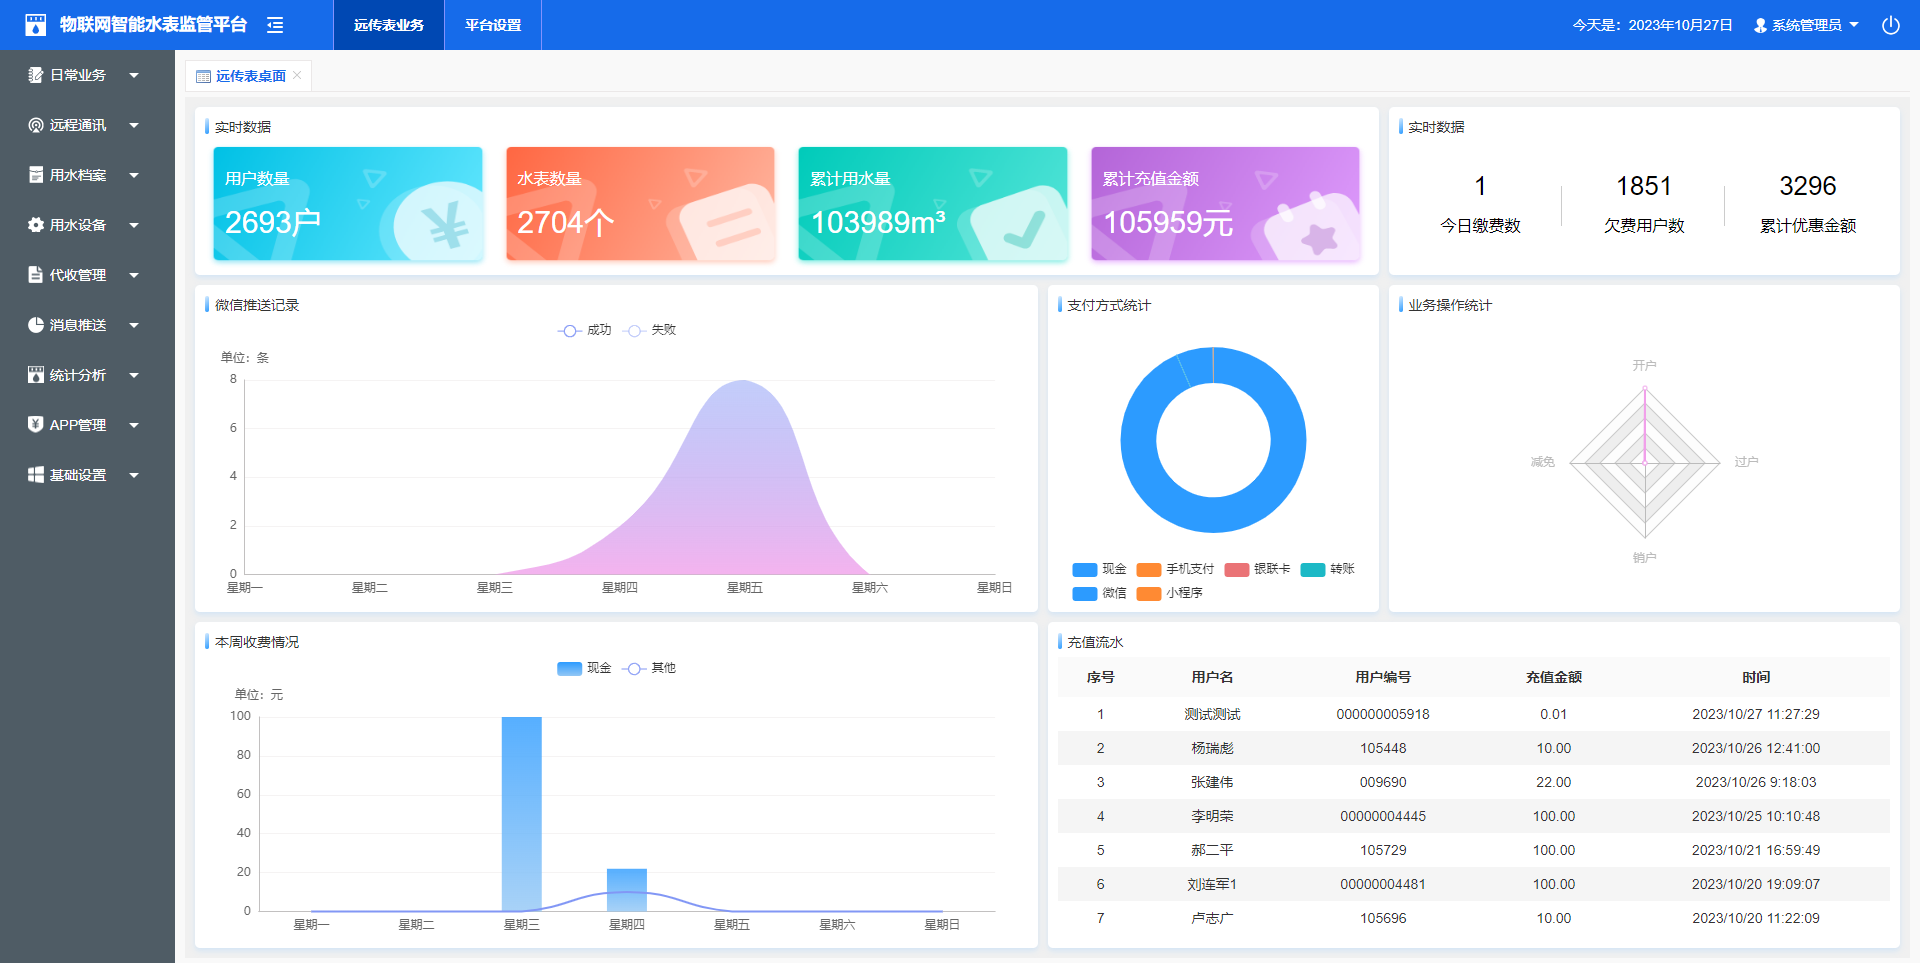Click the 日常业务 sidebar icon
The width and height of the screenshot is (1920, 963).
36,75
